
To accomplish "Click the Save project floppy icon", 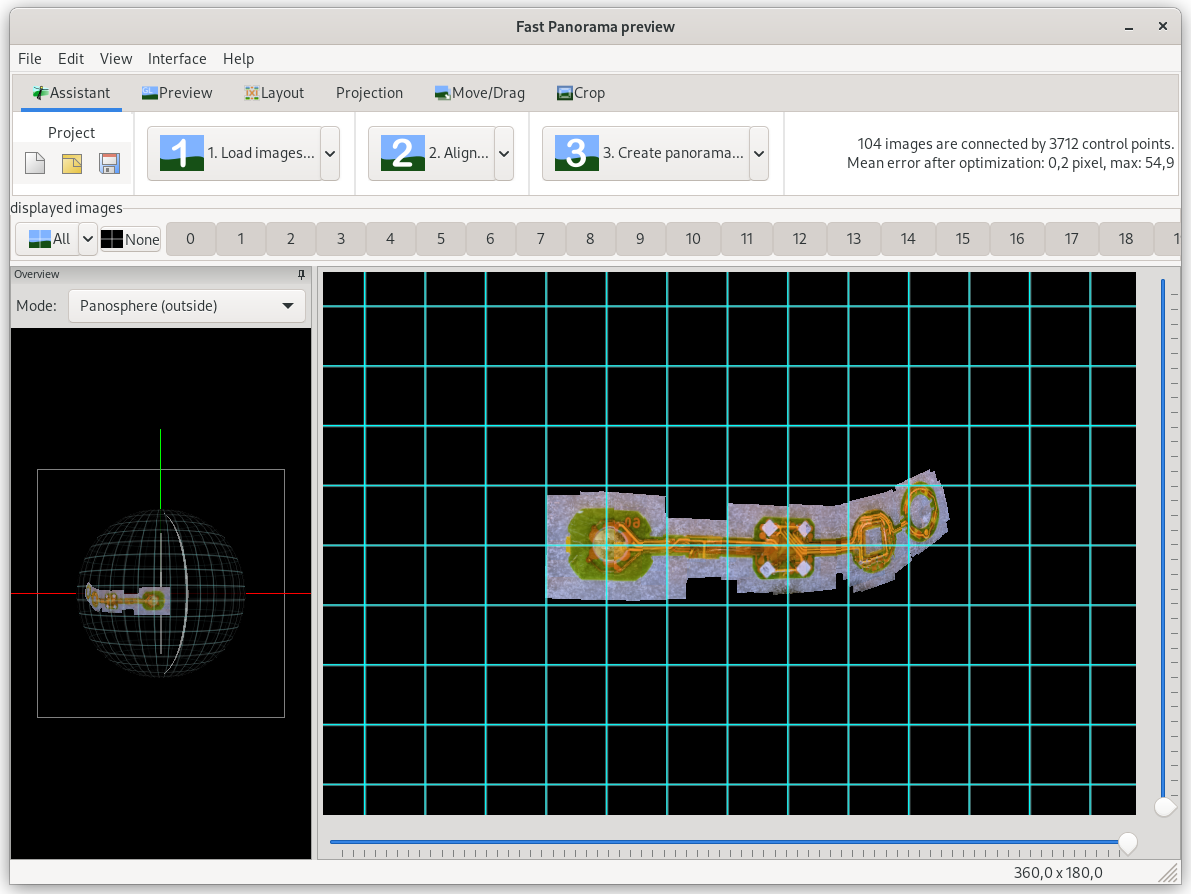I will click(109, 164).
